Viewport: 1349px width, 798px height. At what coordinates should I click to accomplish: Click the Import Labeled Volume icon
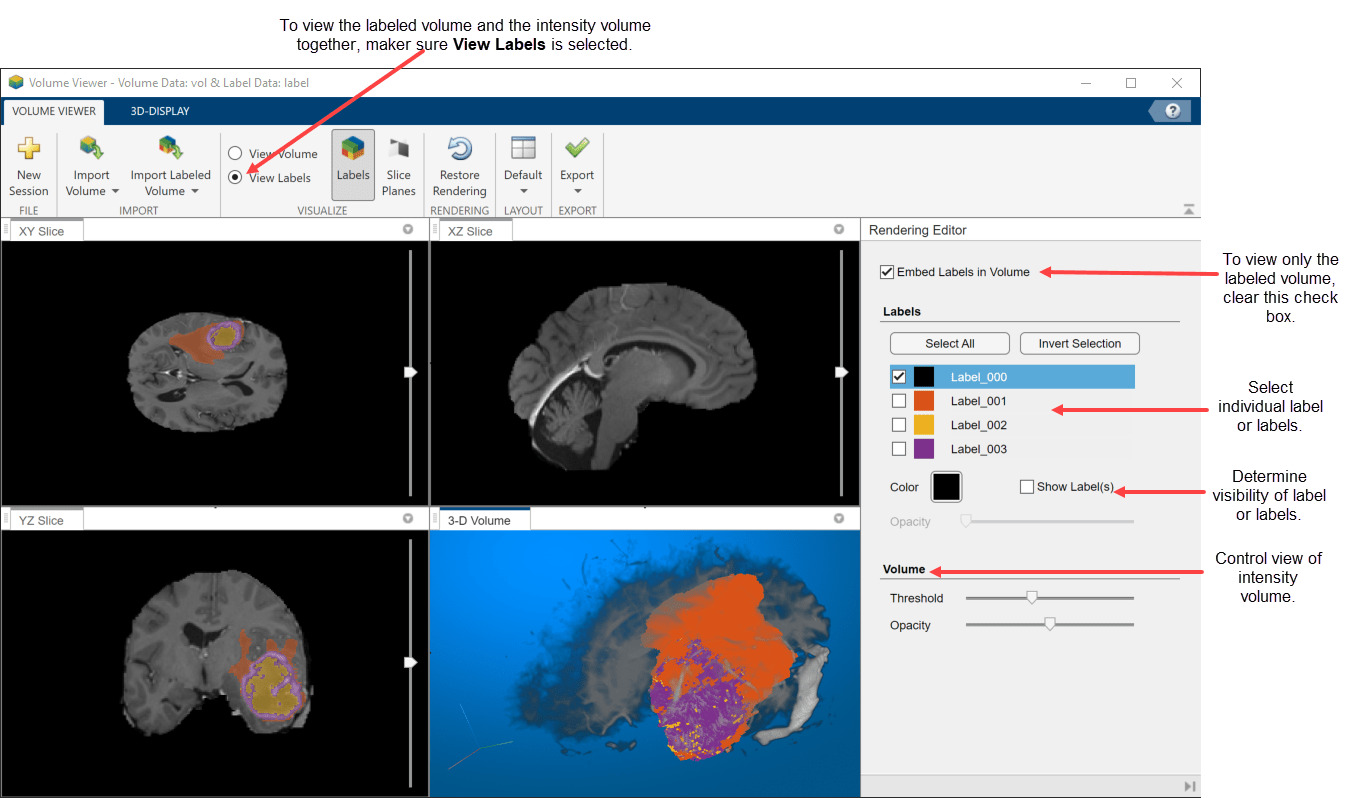(x=170, y=149)
